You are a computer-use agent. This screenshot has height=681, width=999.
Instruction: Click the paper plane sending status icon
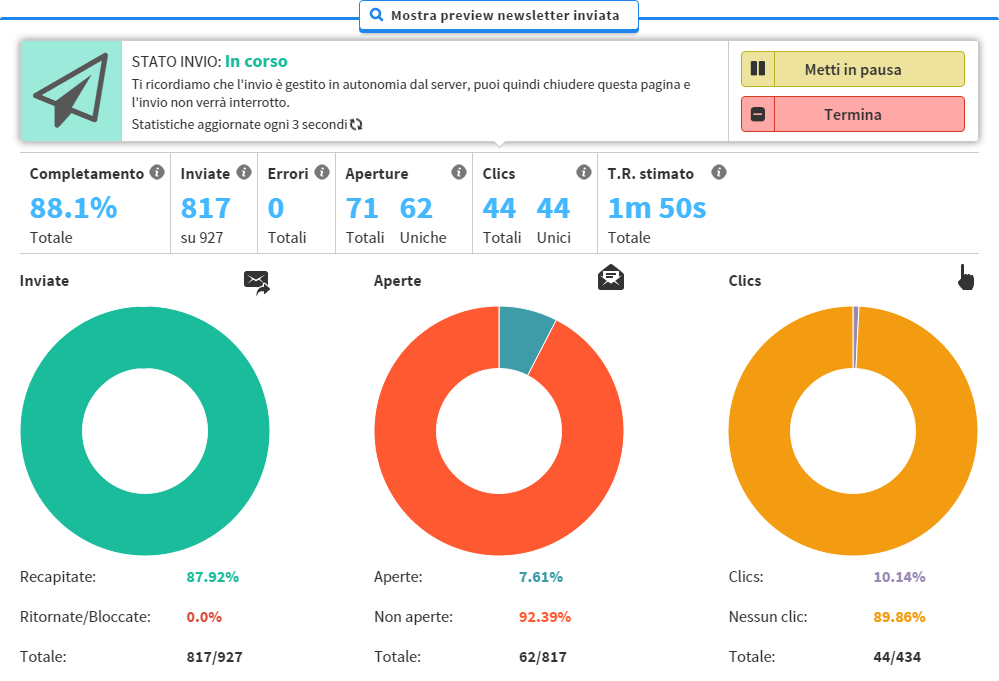[71, 91]
